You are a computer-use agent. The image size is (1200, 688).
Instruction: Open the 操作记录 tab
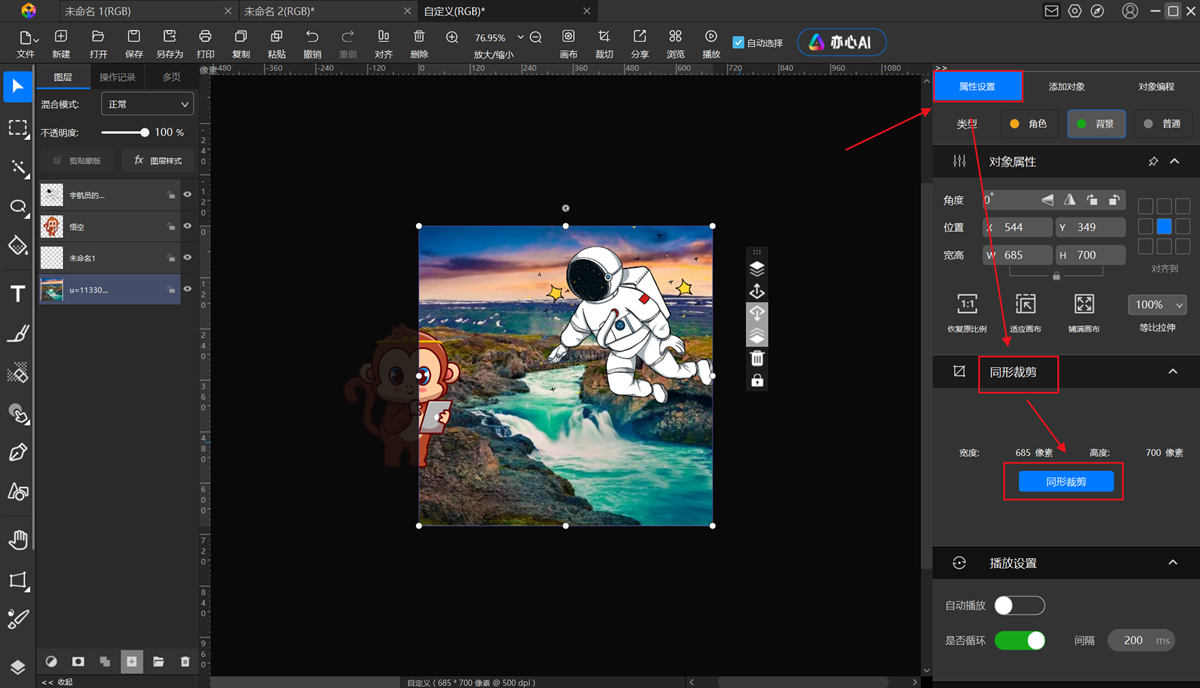point(117,77)
